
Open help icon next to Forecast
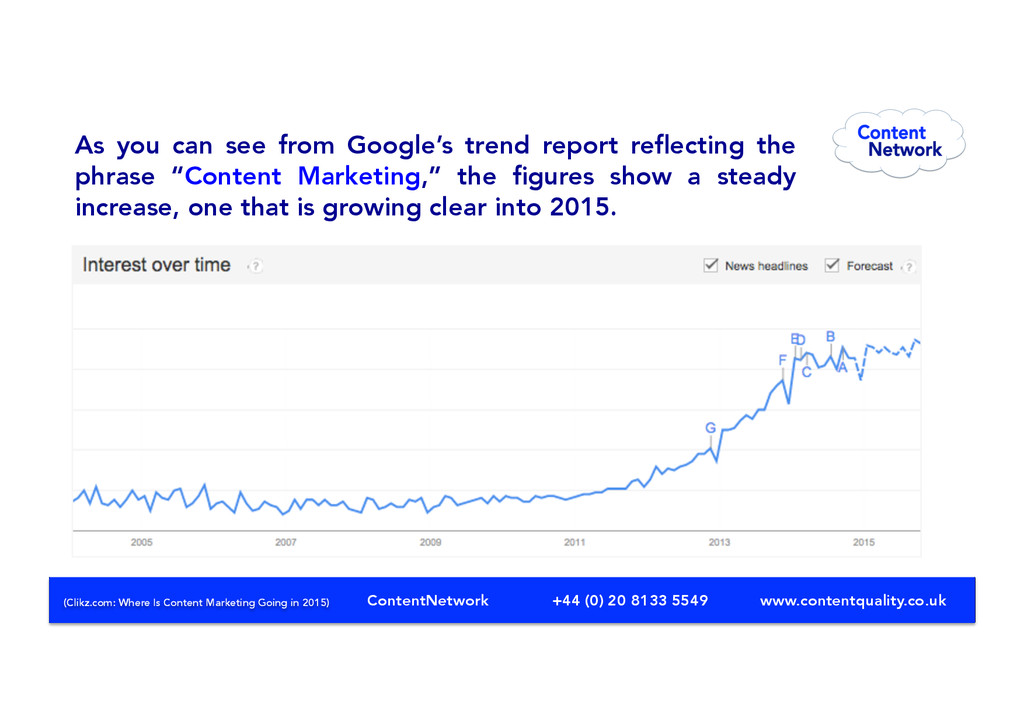pyautogui.click(x=908, y=266)
